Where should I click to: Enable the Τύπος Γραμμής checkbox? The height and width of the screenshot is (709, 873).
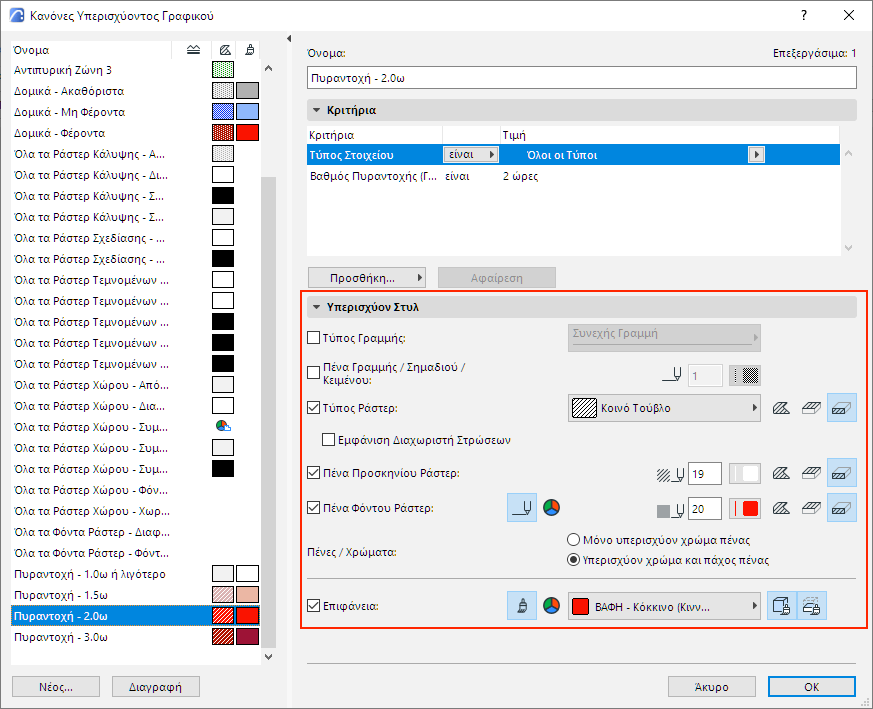pyautogui.click(x=313, y=338)
